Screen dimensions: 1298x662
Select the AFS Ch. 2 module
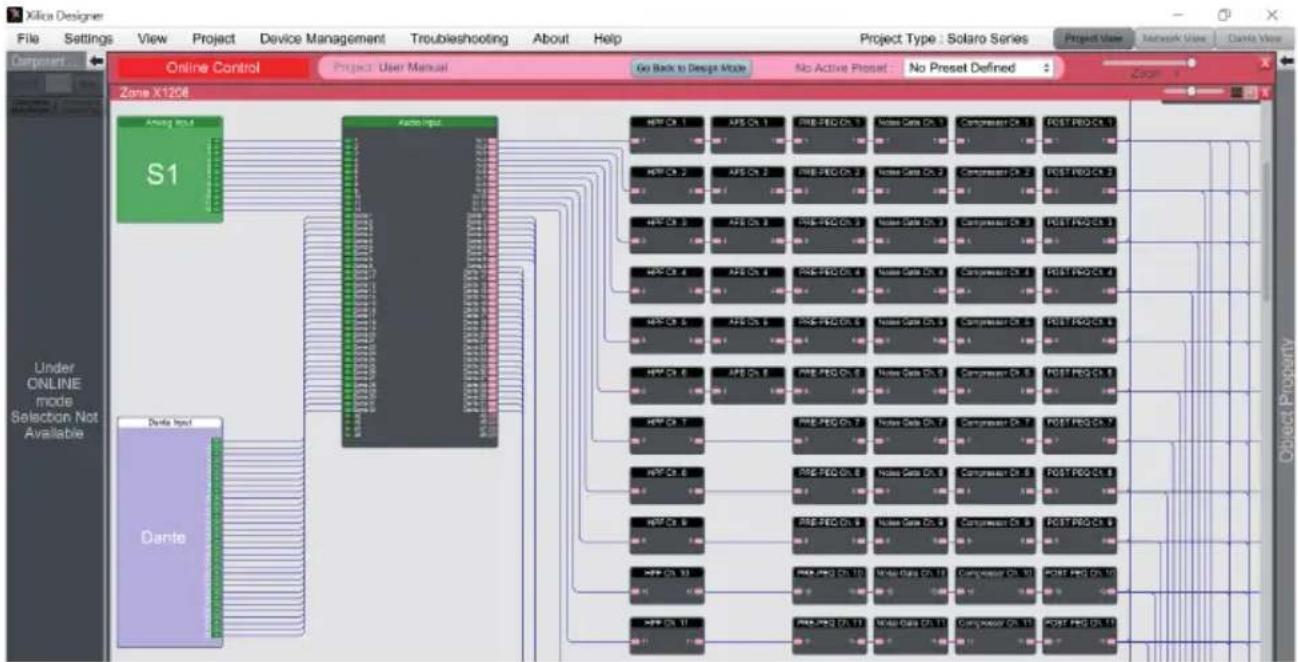click(748, 184)
